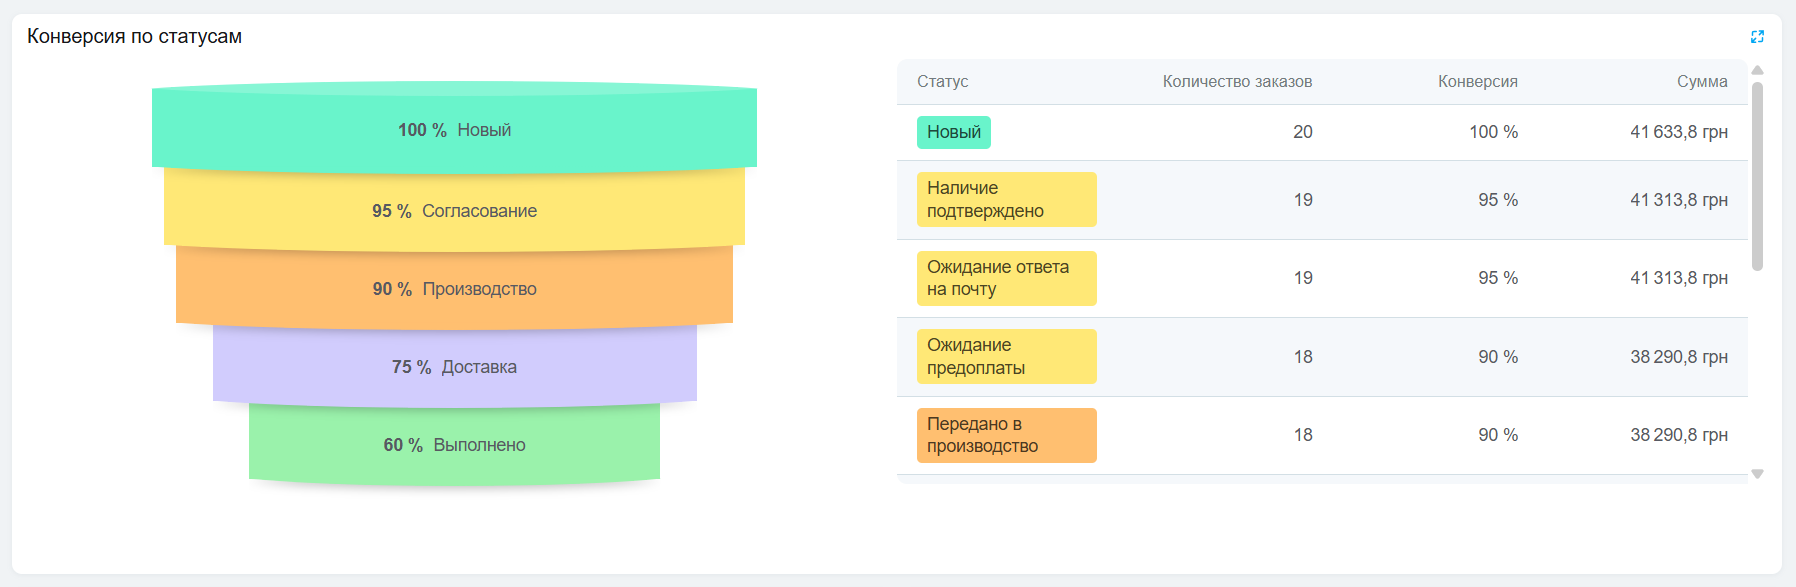Click the 'Конверсия по статусам' widget title
The image size is (1796, 587).
point(134,37)
